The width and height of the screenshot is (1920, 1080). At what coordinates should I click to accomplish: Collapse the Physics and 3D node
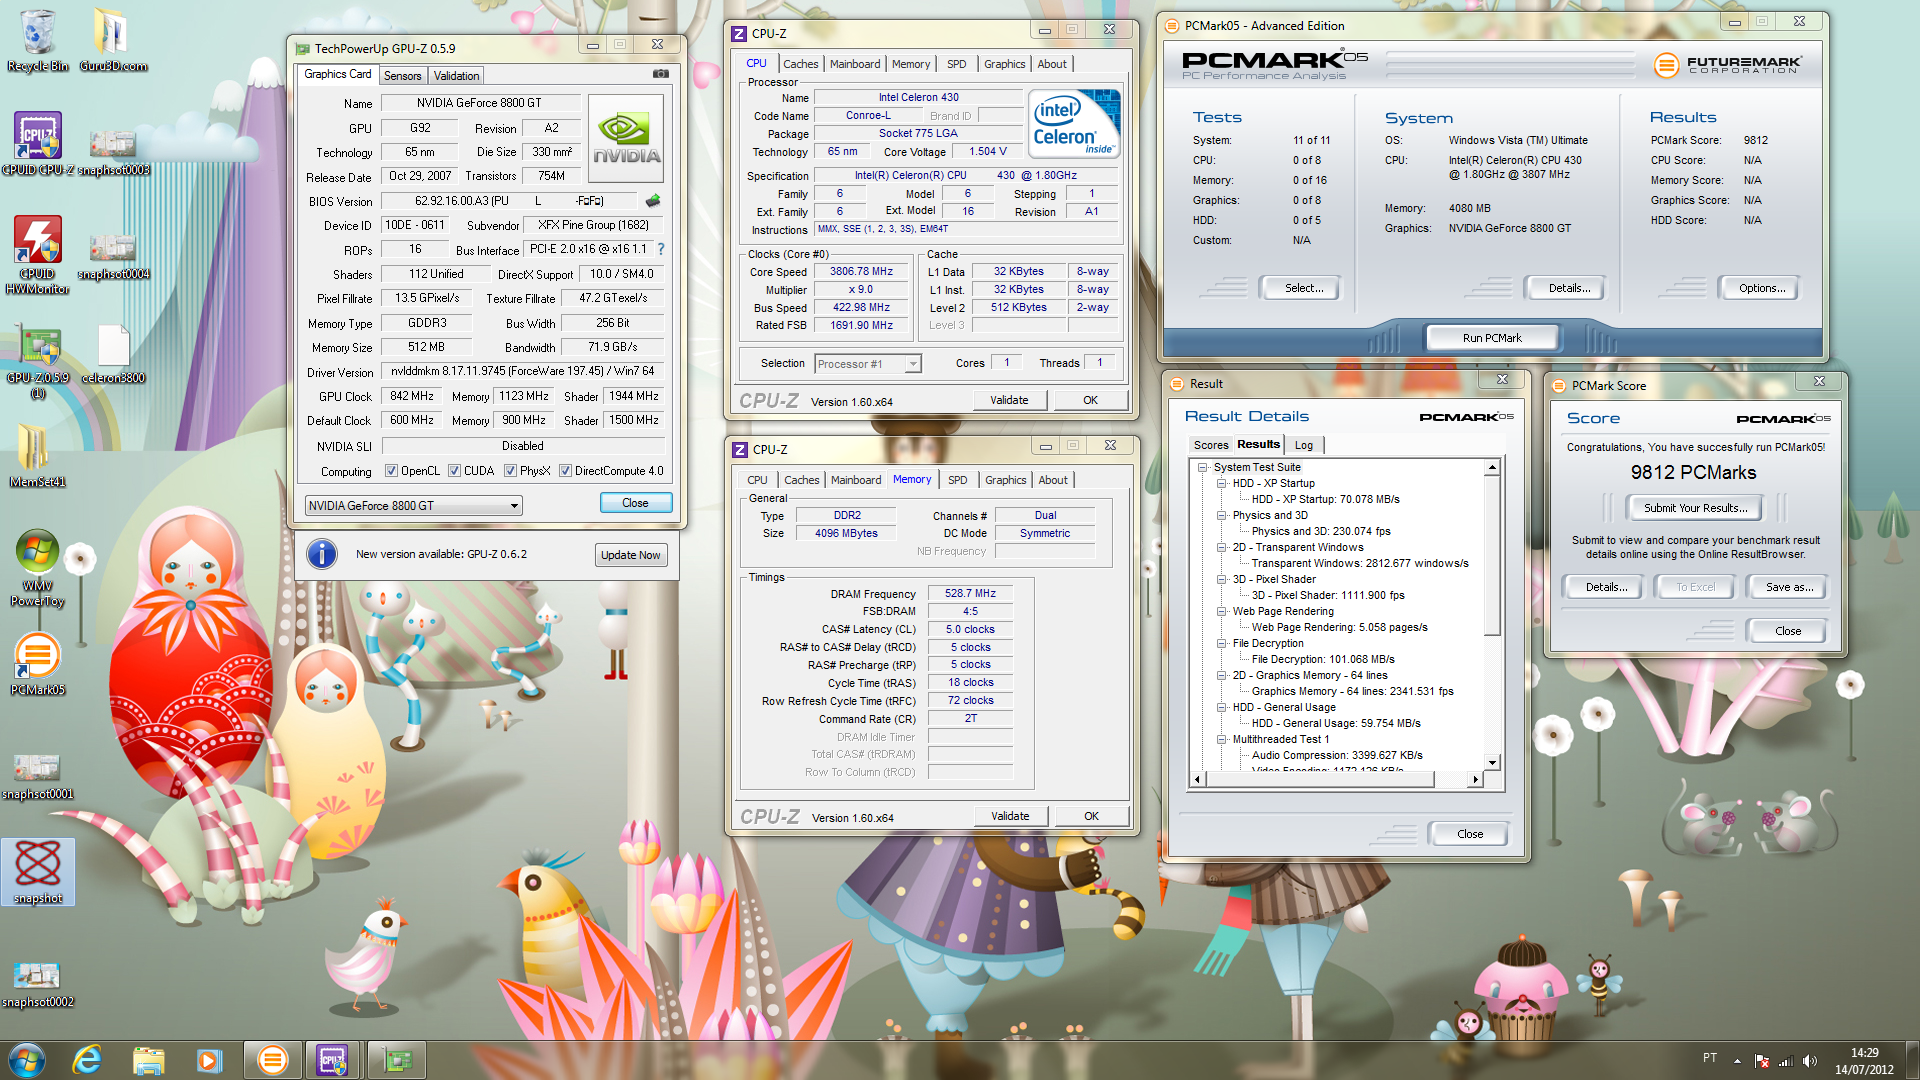[1221, 515]
